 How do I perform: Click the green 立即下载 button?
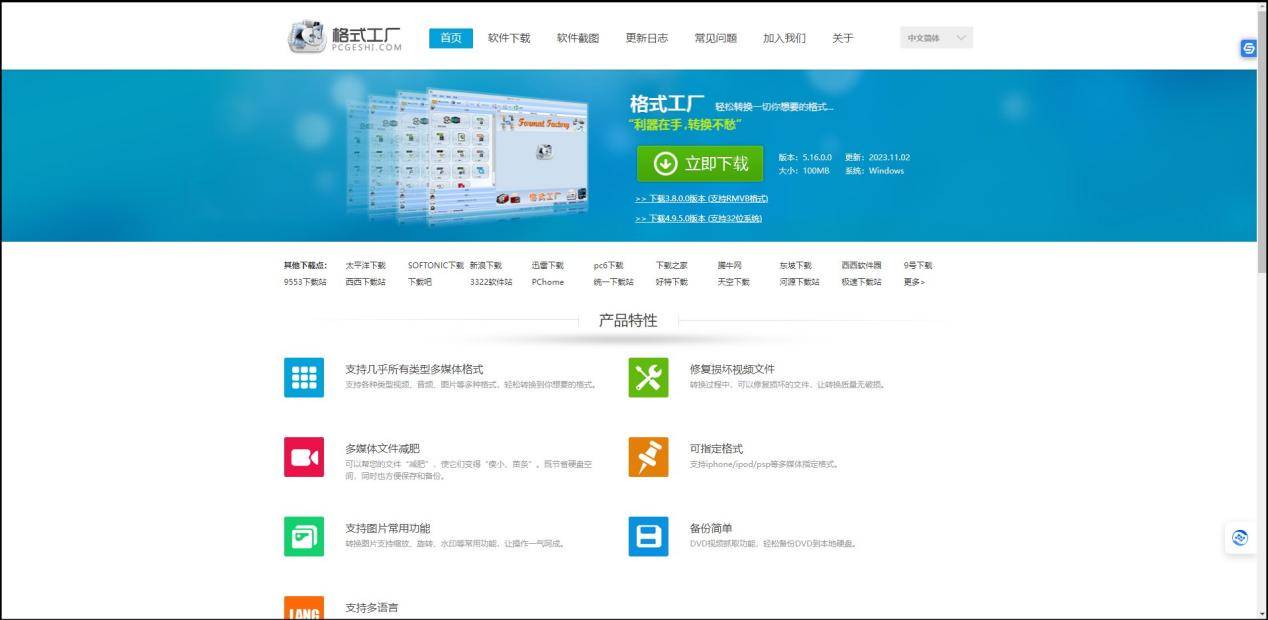pyautogui.click(x=700, y=164)
